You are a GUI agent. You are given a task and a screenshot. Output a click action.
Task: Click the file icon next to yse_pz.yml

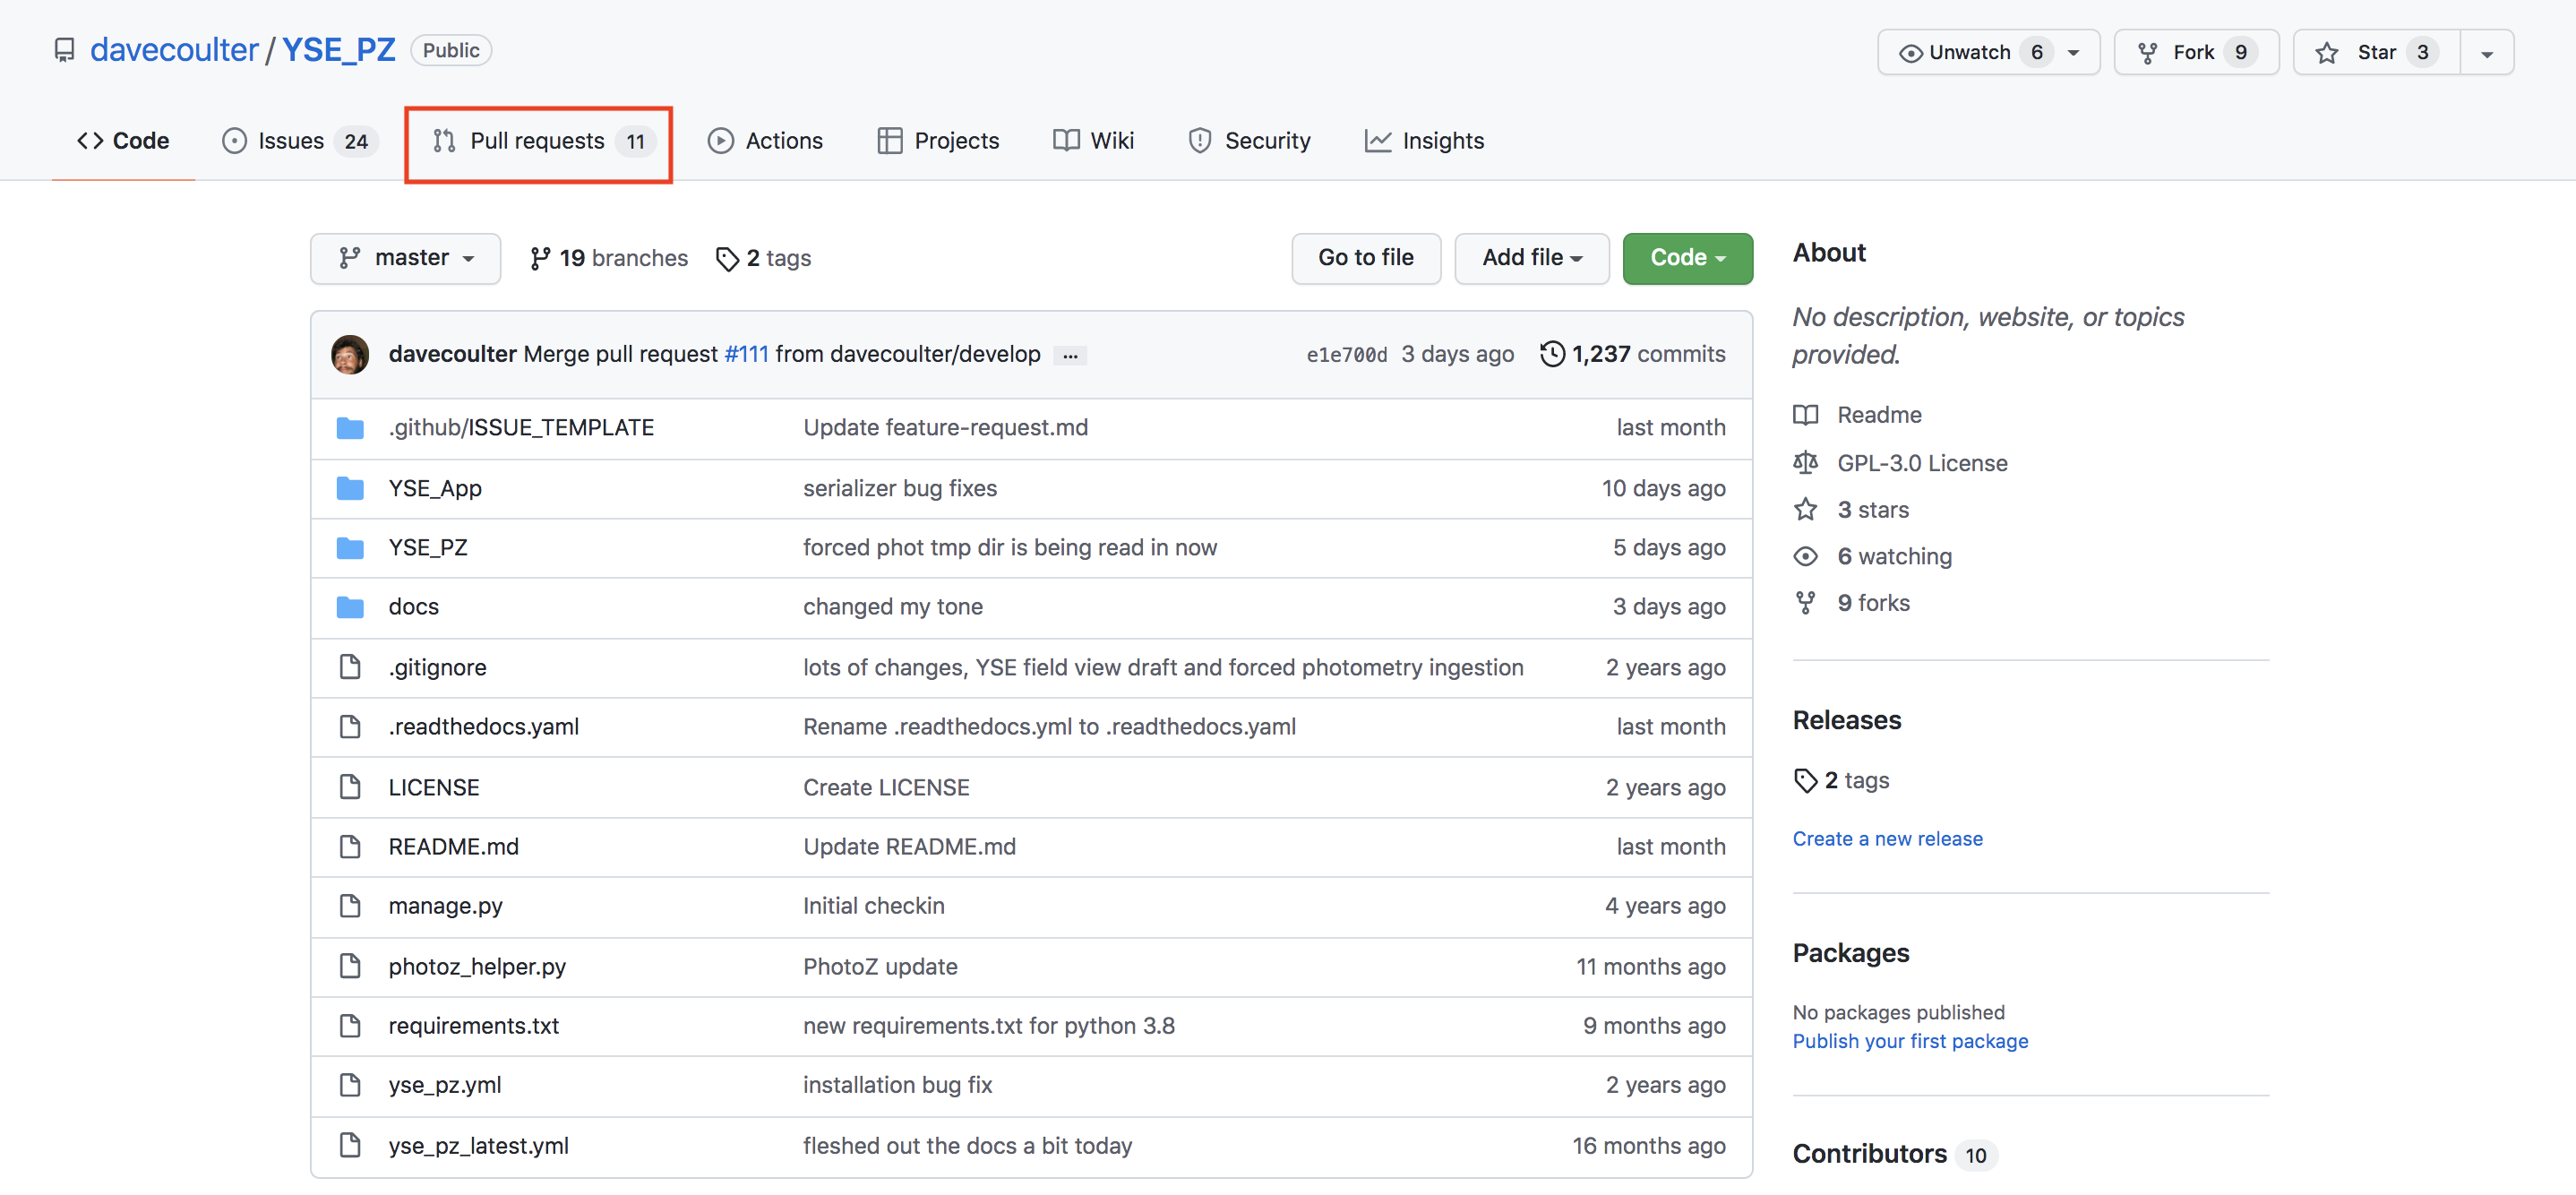pos(350,1085)
